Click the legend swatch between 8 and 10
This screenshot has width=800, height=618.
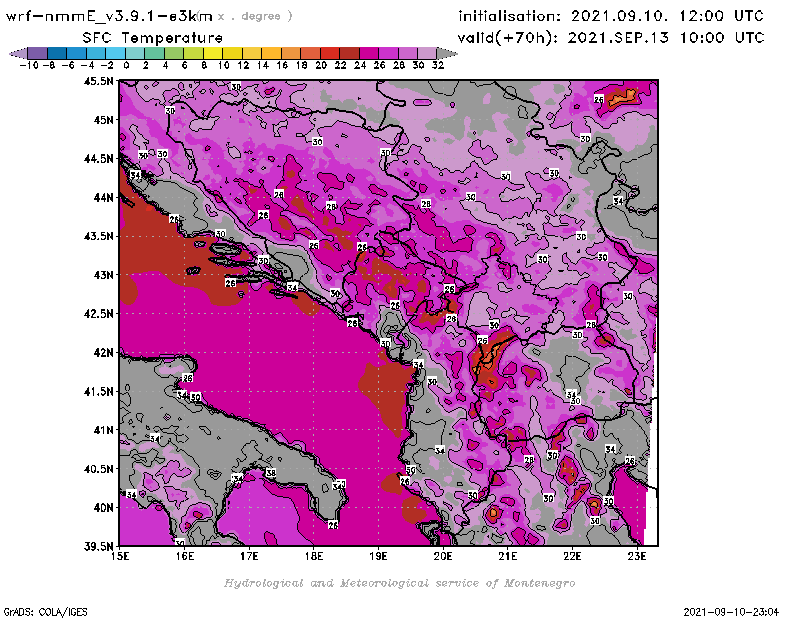[x=213, y=53]
